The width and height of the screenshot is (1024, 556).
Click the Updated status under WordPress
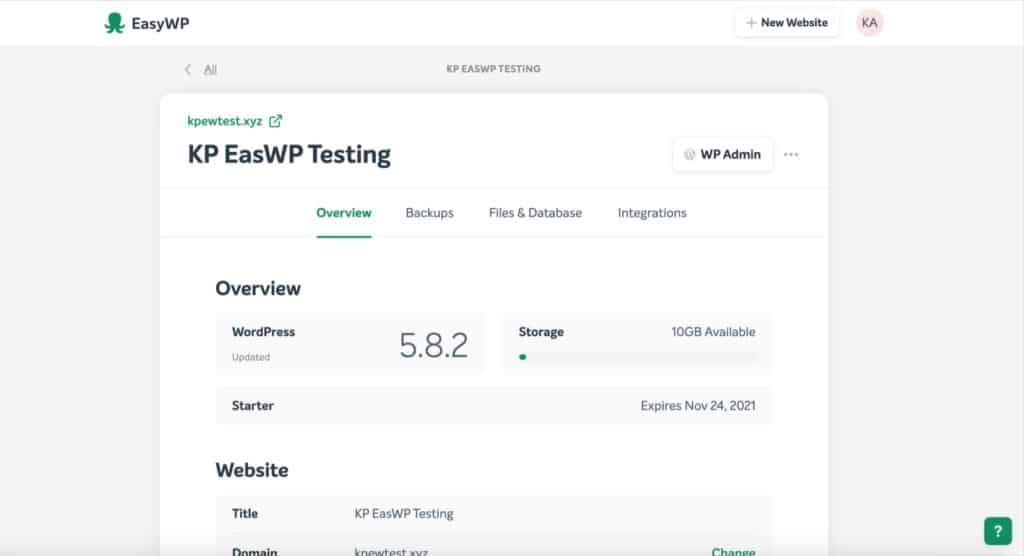251,357
